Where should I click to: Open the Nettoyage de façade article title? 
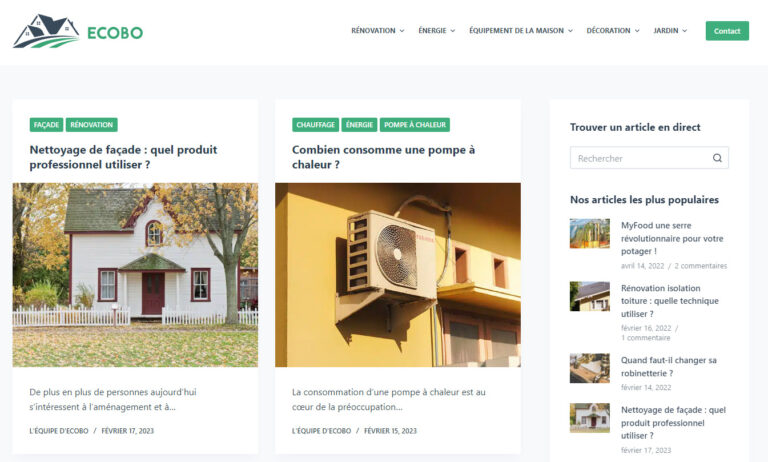pos(123,157)
